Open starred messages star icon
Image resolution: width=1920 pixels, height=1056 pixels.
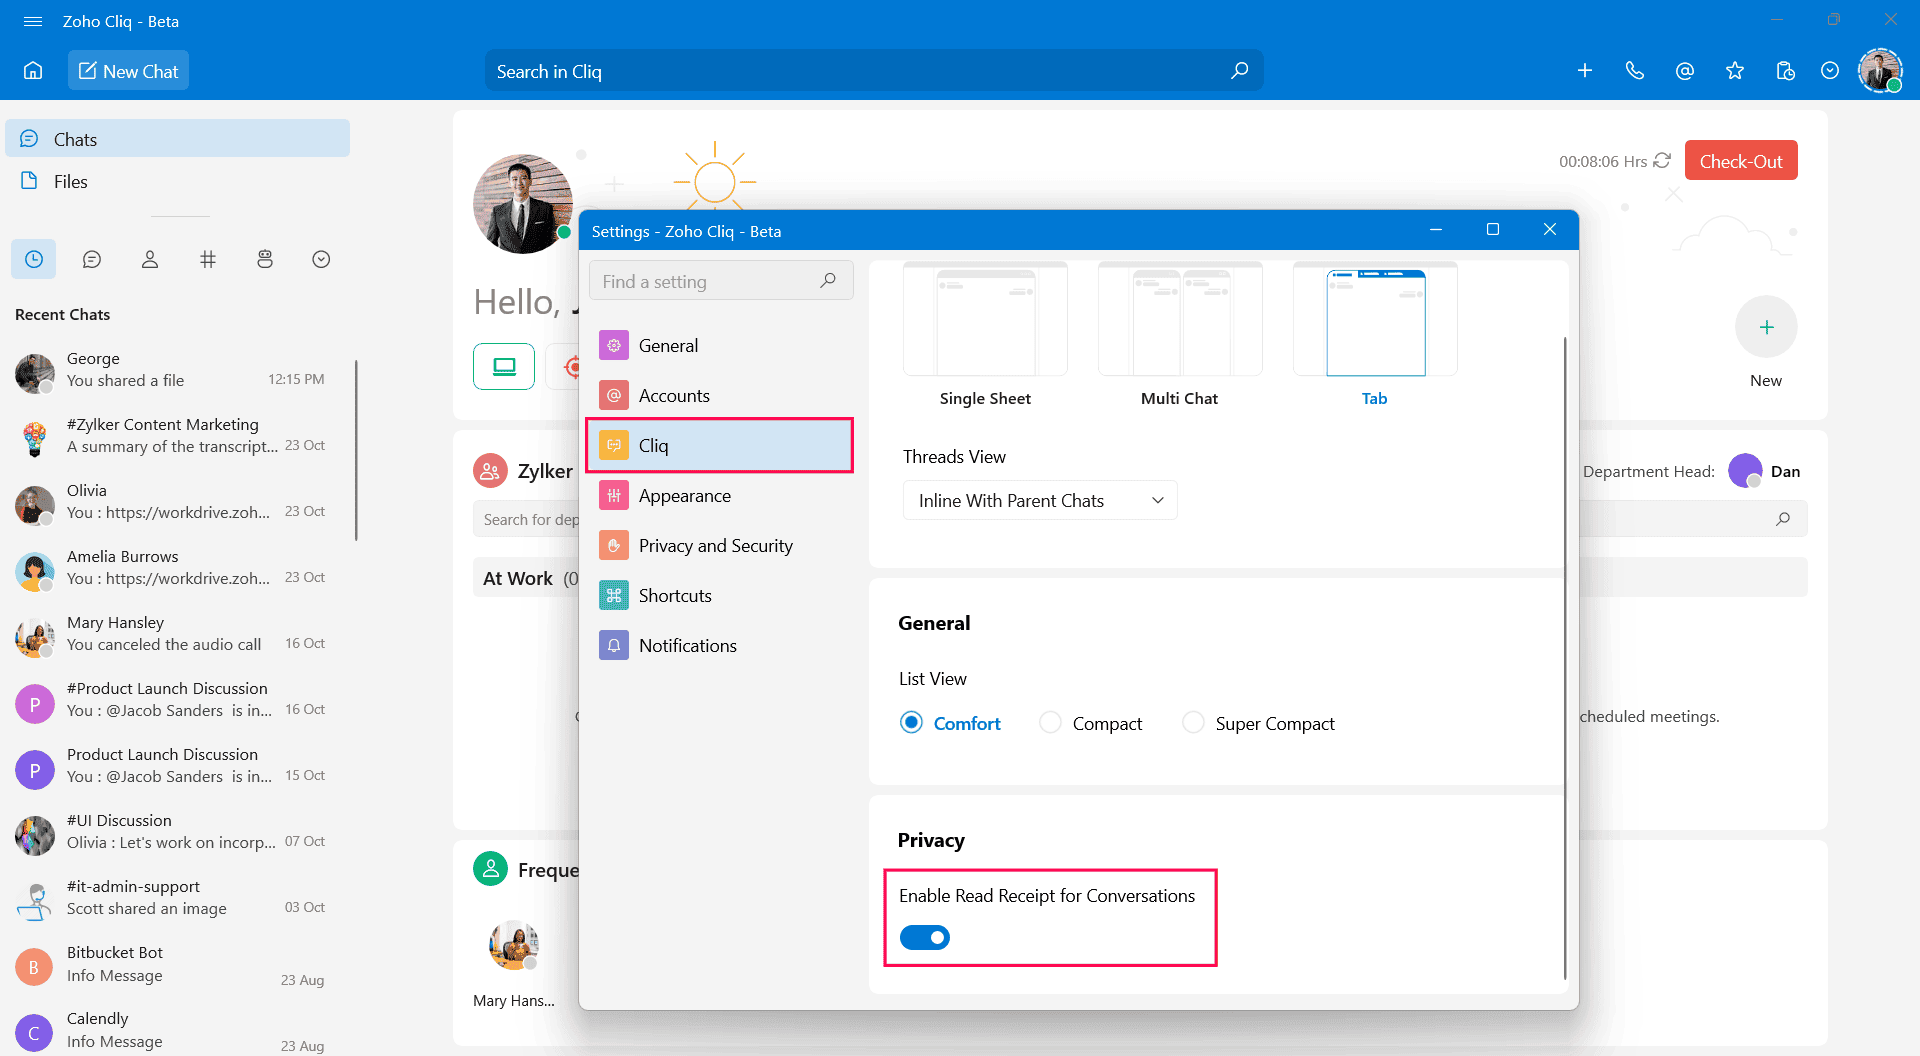(x=1734, y=71)
